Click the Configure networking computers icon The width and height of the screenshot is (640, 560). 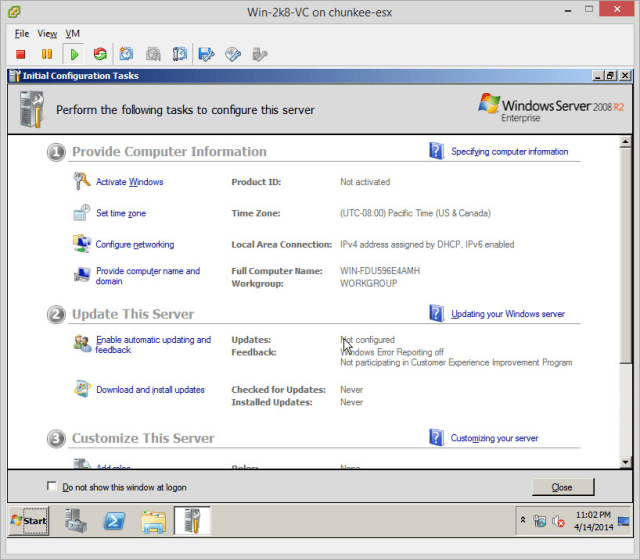coord(82,244)
